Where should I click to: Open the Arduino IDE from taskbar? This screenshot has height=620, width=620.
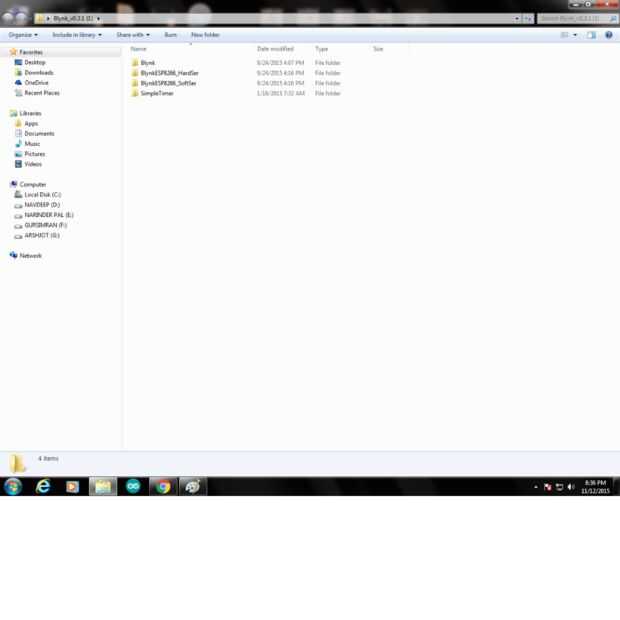point(133,486)
